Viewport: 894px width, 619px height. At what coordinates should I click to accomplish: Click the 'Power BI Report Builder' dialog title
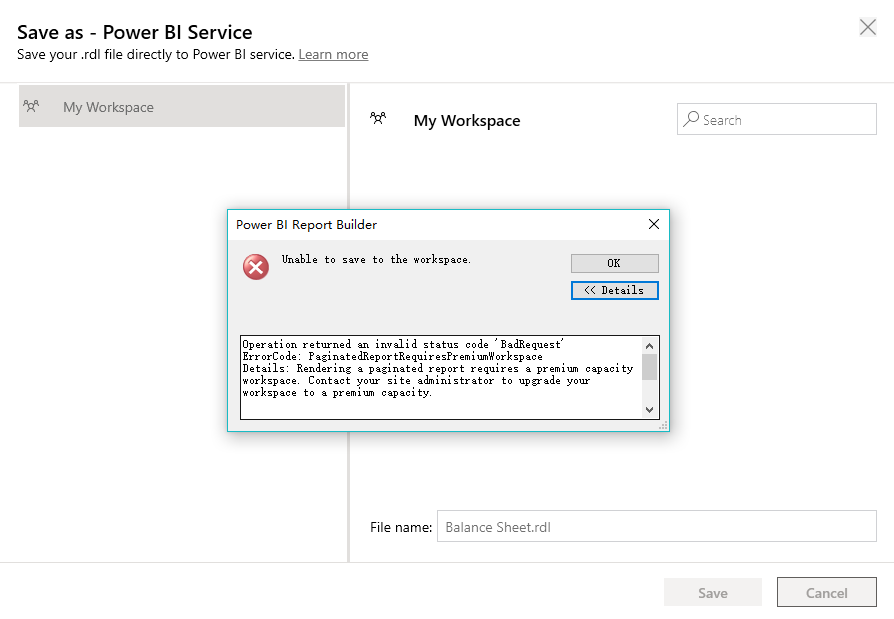tap(306, 225)
